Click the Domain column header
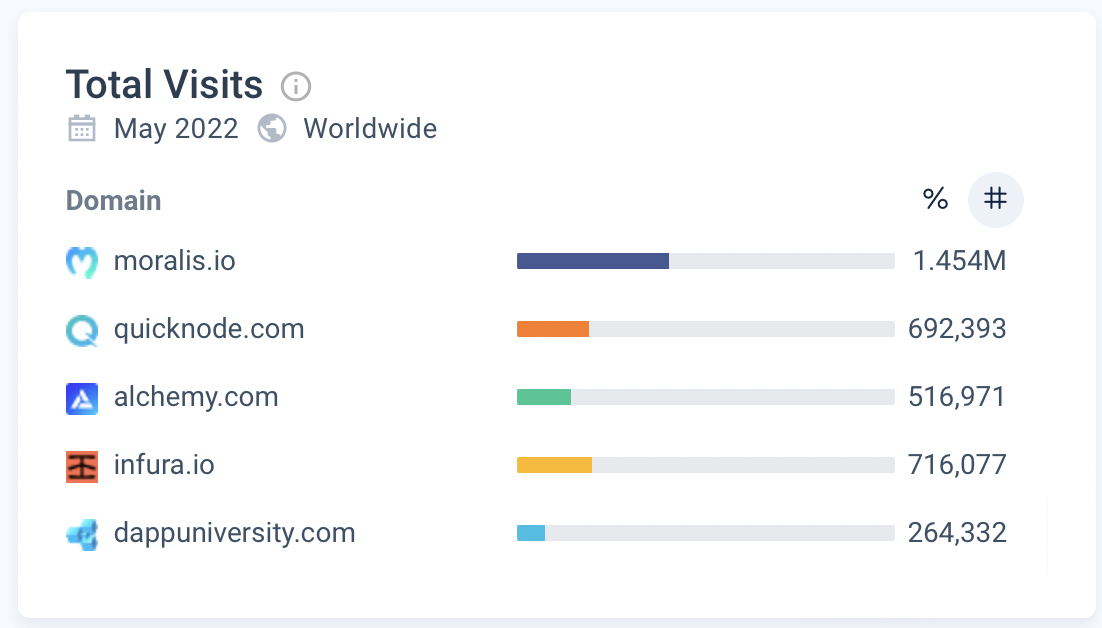The width and height of the screenshot is (1102, 628). tap(113, 201)
